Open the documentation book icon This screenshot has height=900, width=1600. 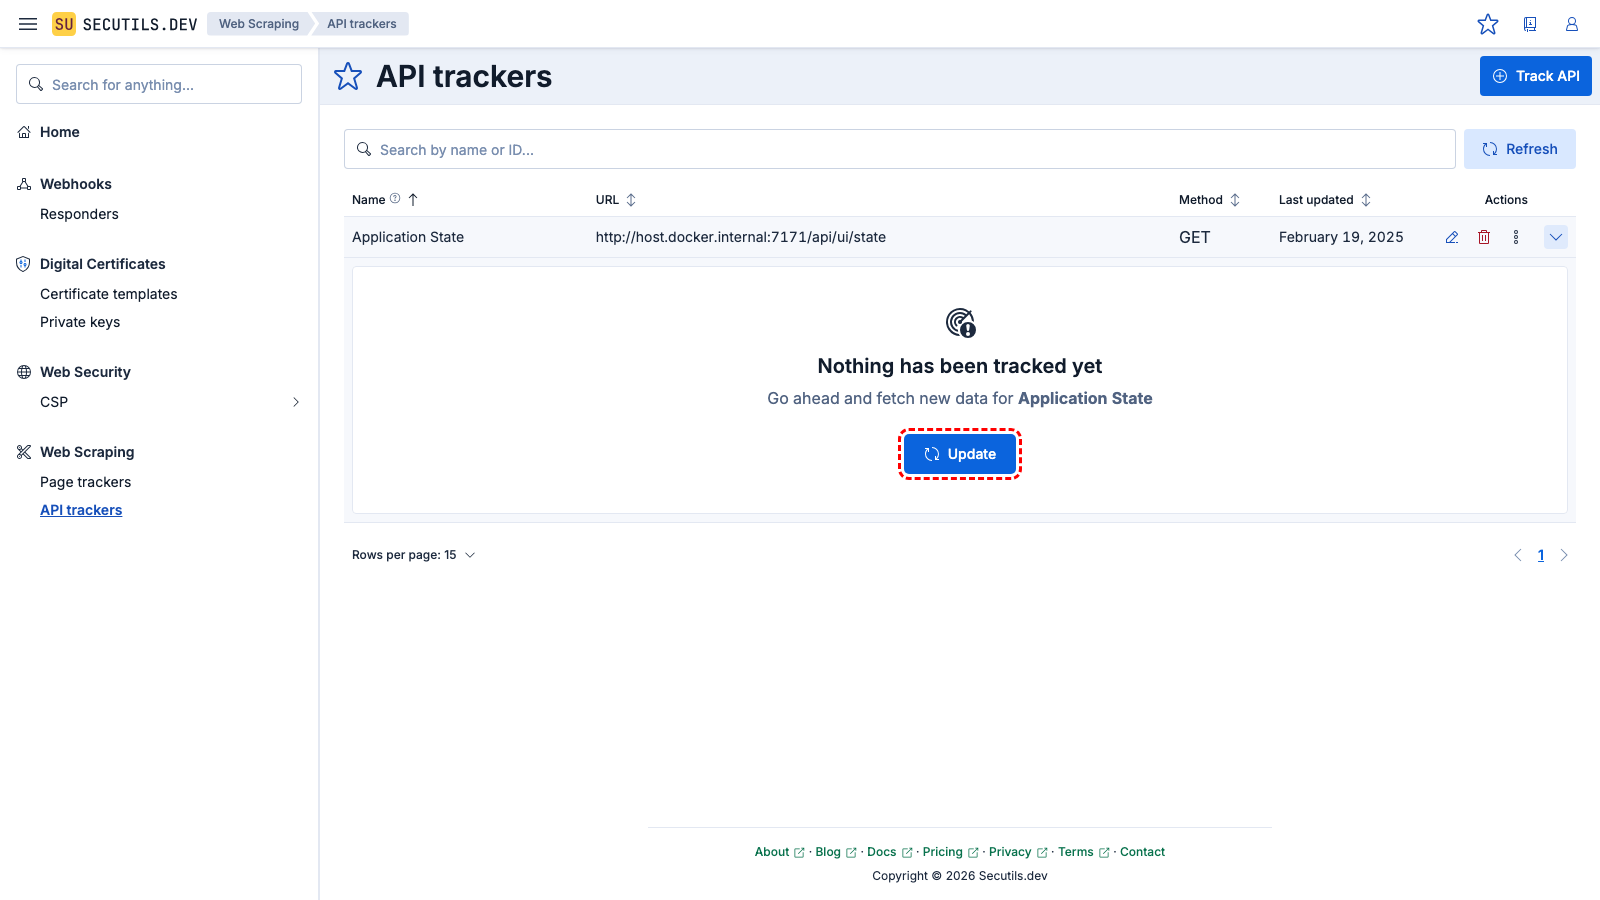pyautogui.click(x=1530, y=24)
